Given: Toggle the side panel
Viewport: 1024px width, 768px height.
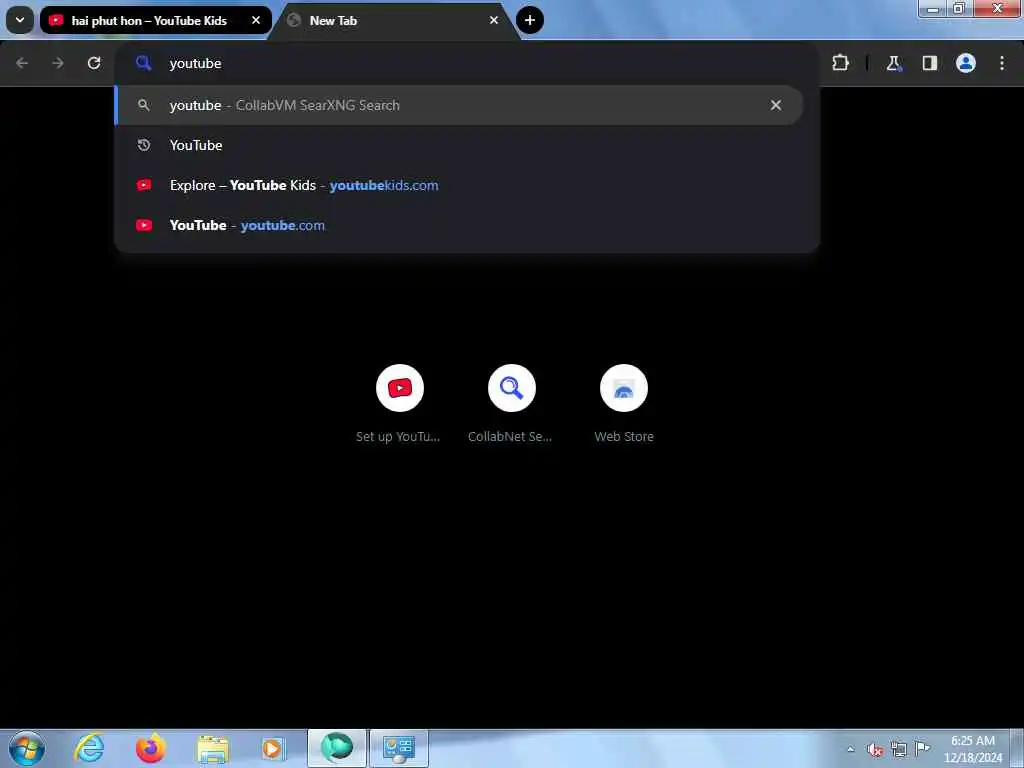Looking at the screenshot, I should click(x=929, y=63).
